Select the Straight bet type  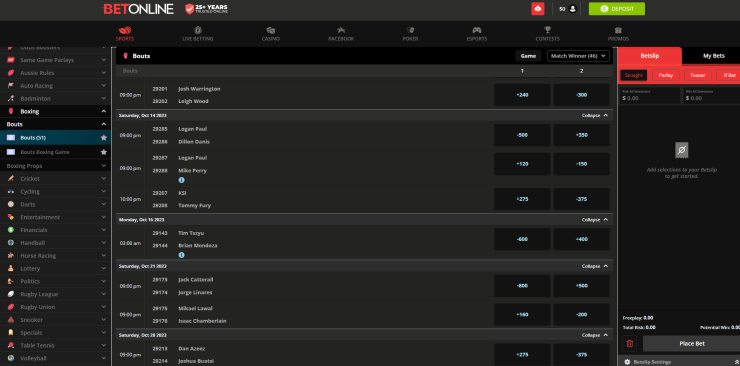633,75
